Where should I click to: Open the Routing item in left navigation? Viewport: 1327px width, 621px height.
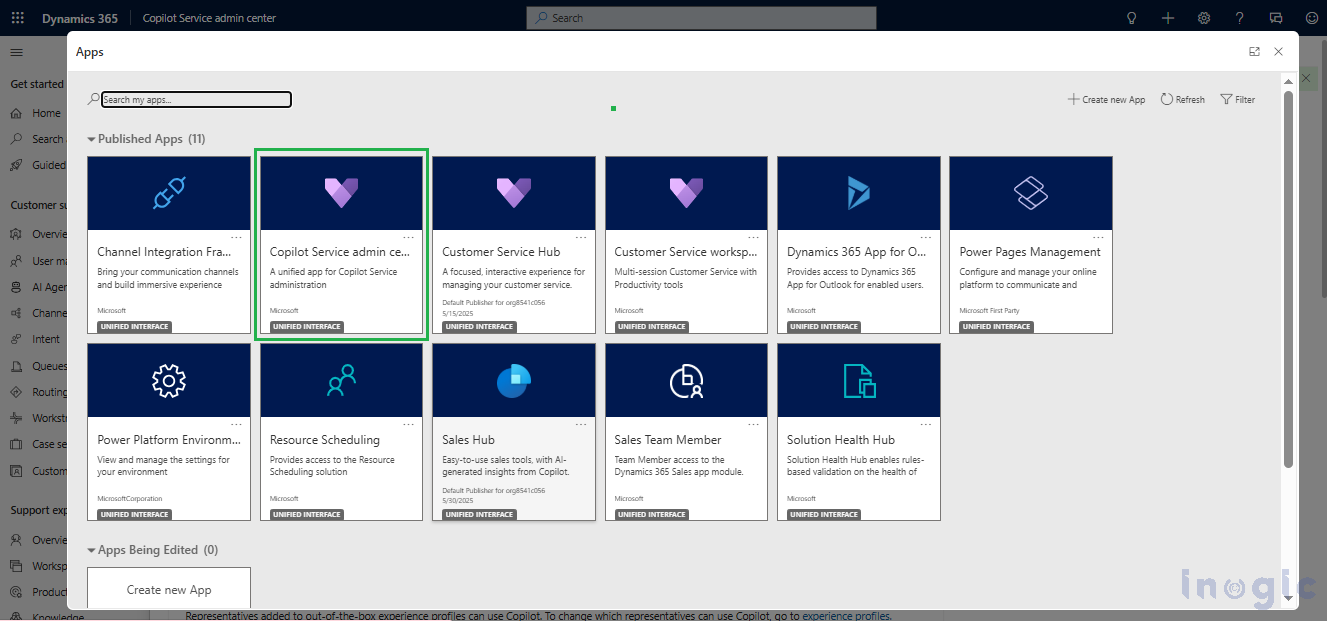(36, 392)
